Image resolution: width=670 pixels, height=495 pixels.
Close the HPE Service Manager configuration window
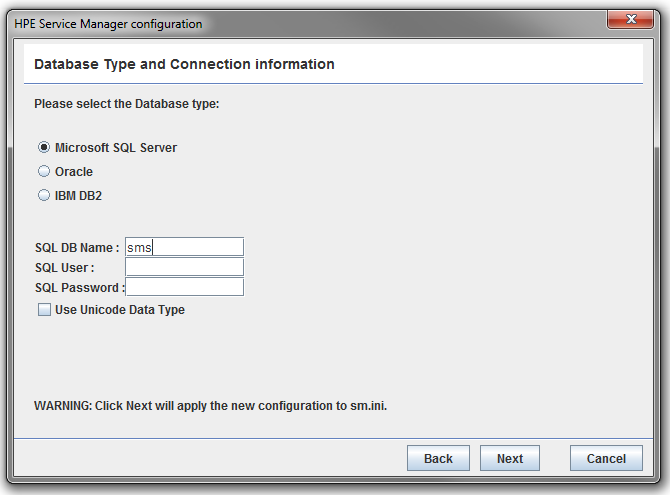tap(631, 19)
